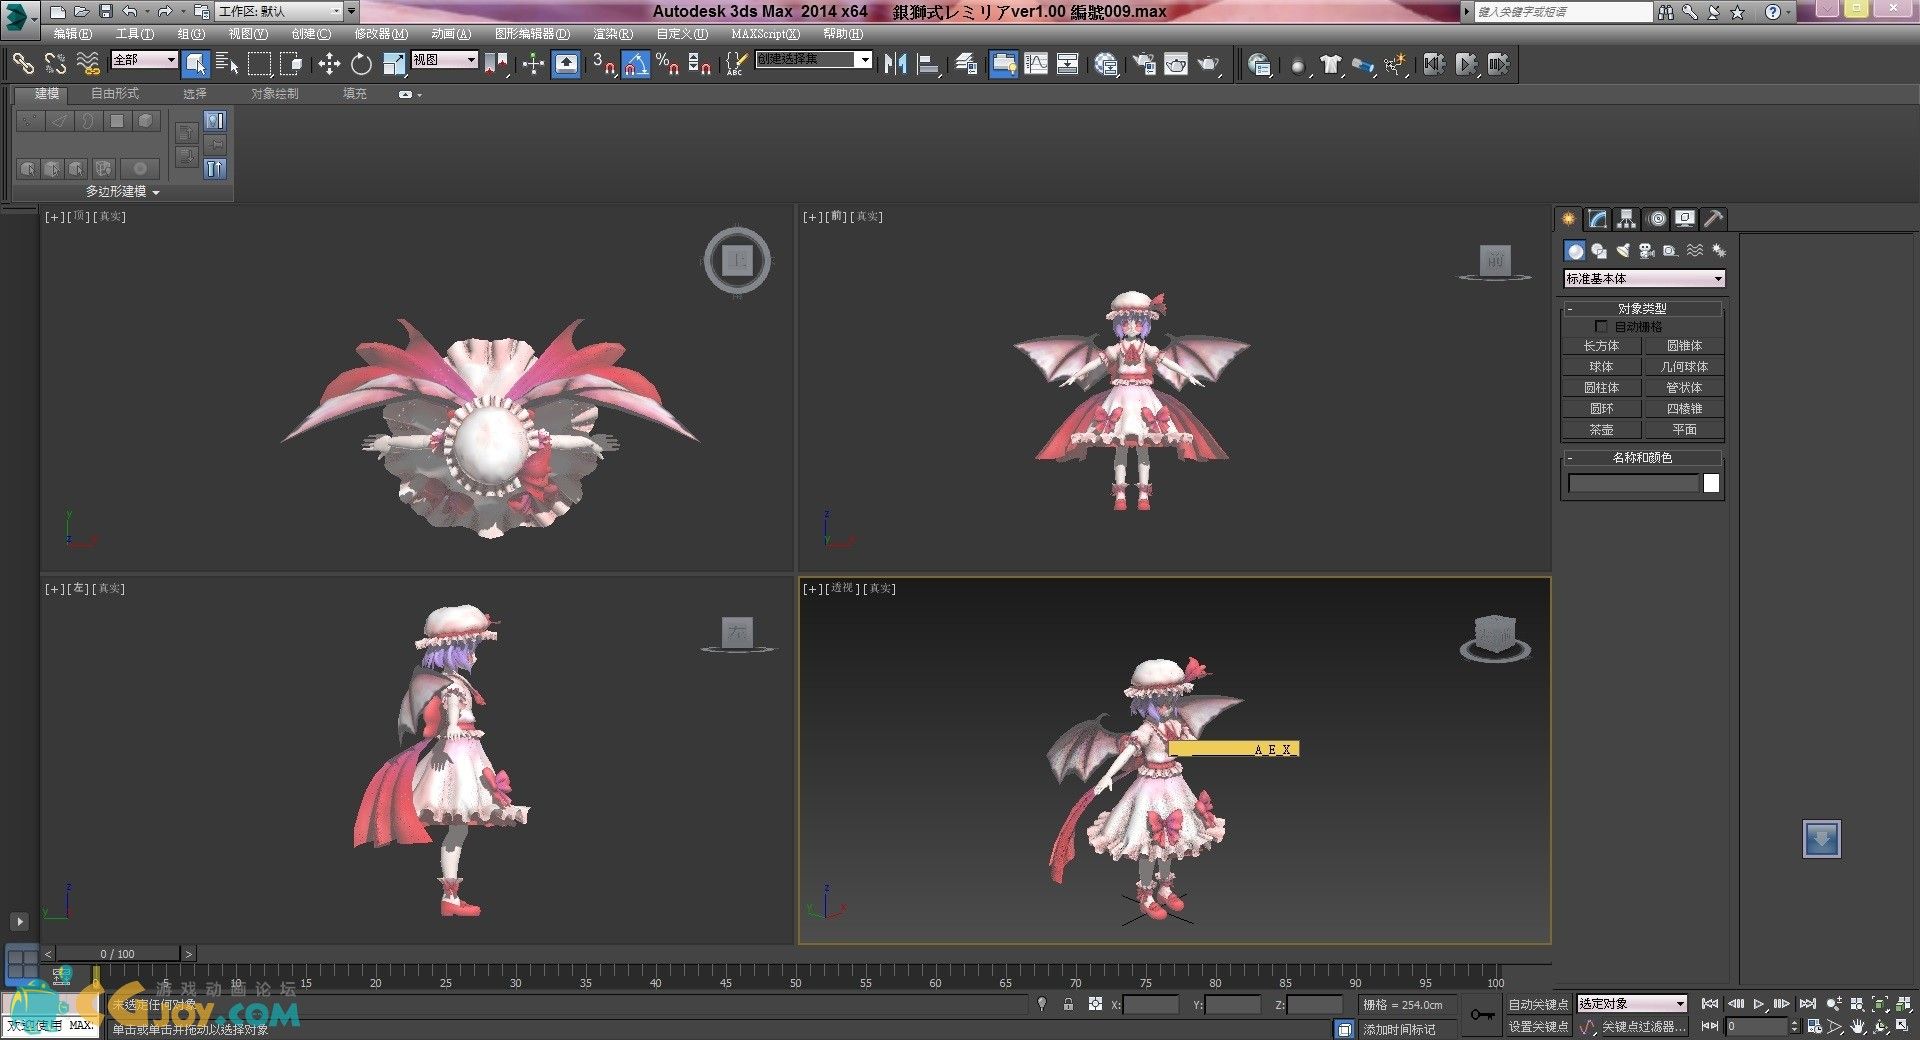Open the named selection sets '创建选择集' dropdown
The width and height of the screenshot is (1920, 1040).
(x=813, y=60)
